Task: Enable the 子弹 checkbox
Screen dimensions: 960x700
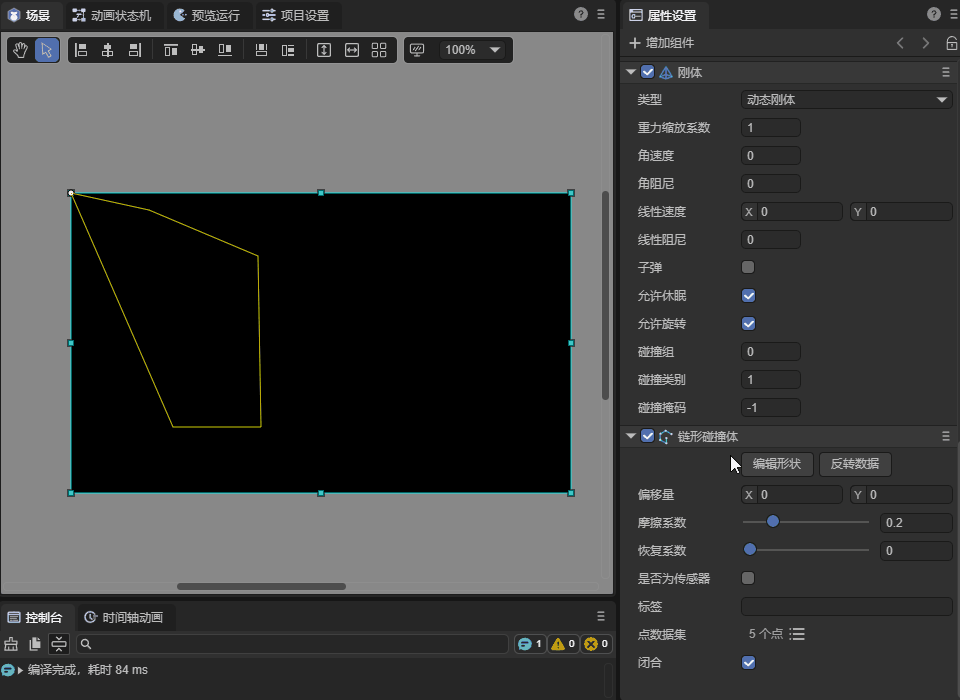Action: 748,268
